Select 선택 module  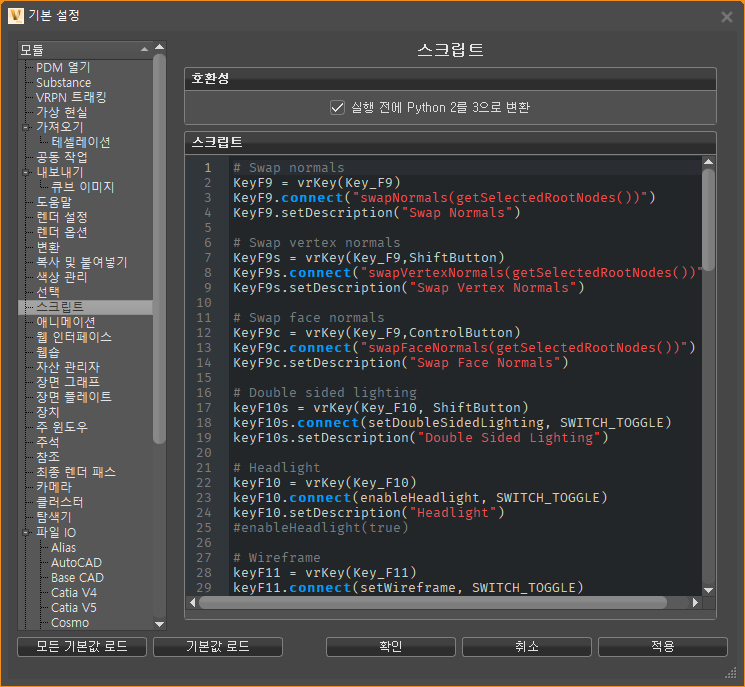[x=48, y=292]
